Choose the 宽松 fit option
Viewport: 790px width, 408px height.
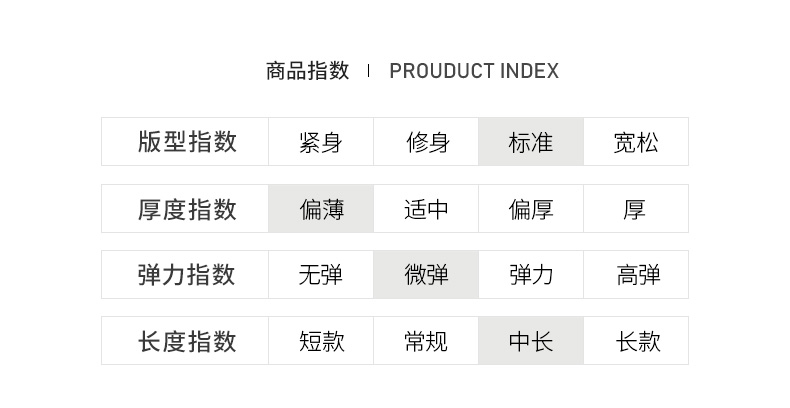tap(636, 142)
